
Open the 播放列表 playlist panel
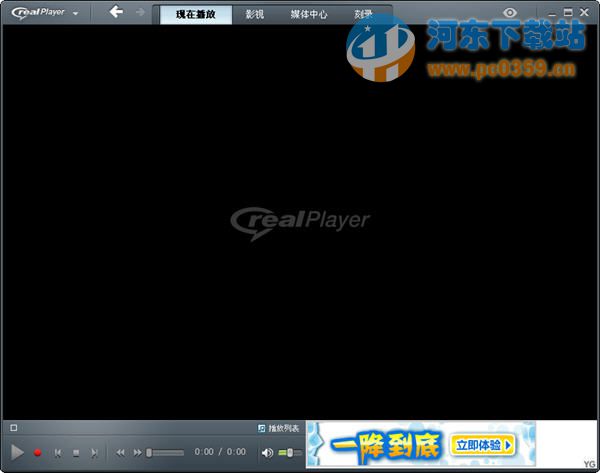click(x=279, y=428)
